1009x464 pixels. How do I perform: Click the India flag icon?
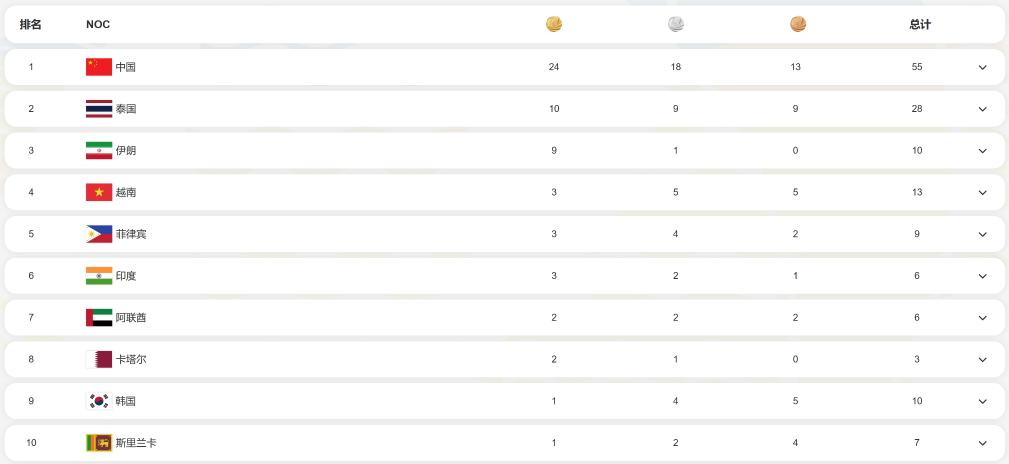click(x=99, y=276)
